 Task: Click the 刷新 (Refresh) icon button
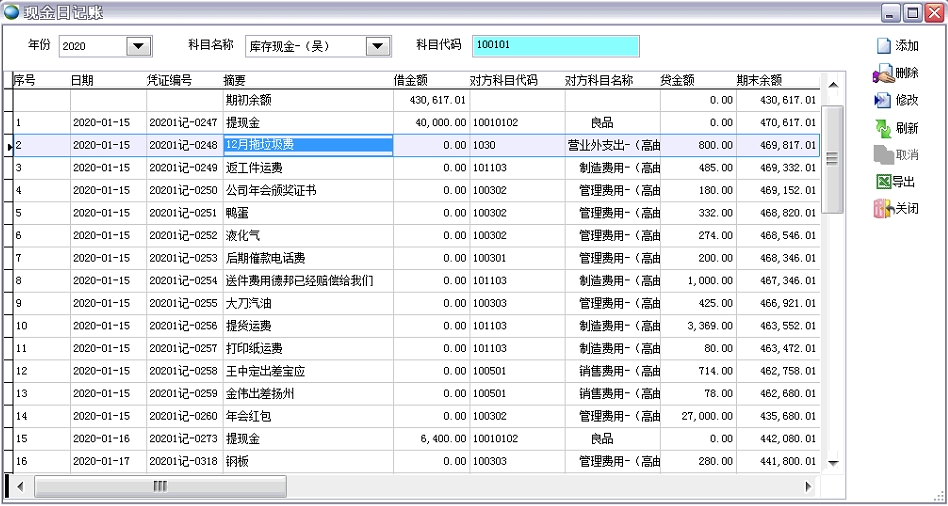[884, 128]
